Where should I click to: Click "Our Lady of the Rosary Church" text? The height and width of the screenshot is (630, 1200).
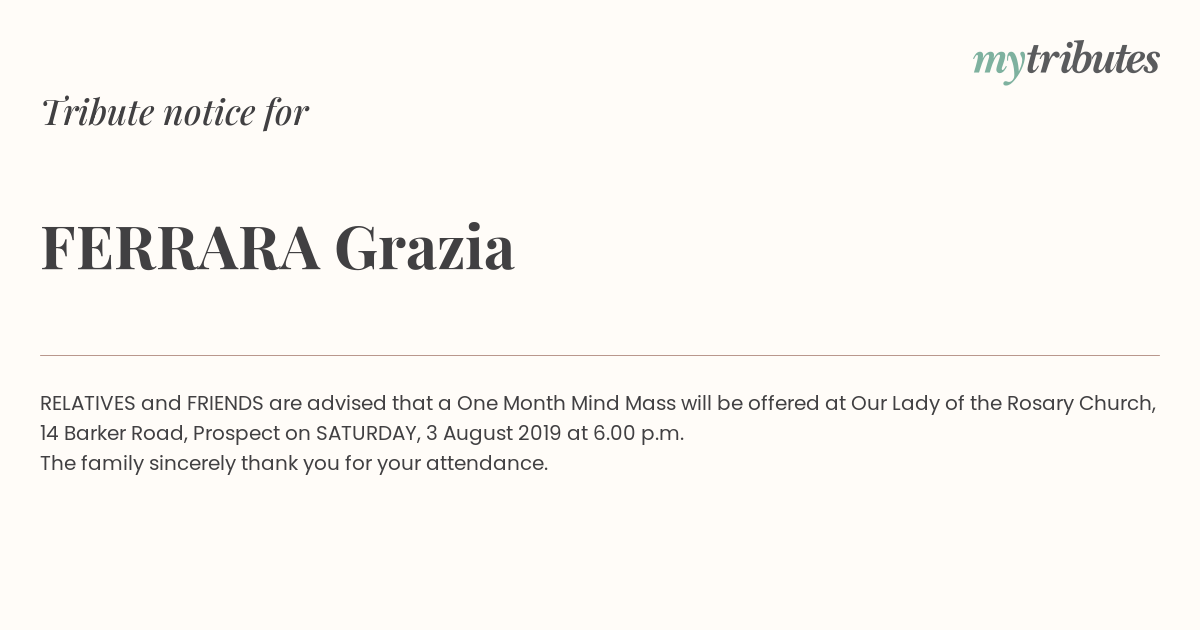coord(1003,404)
